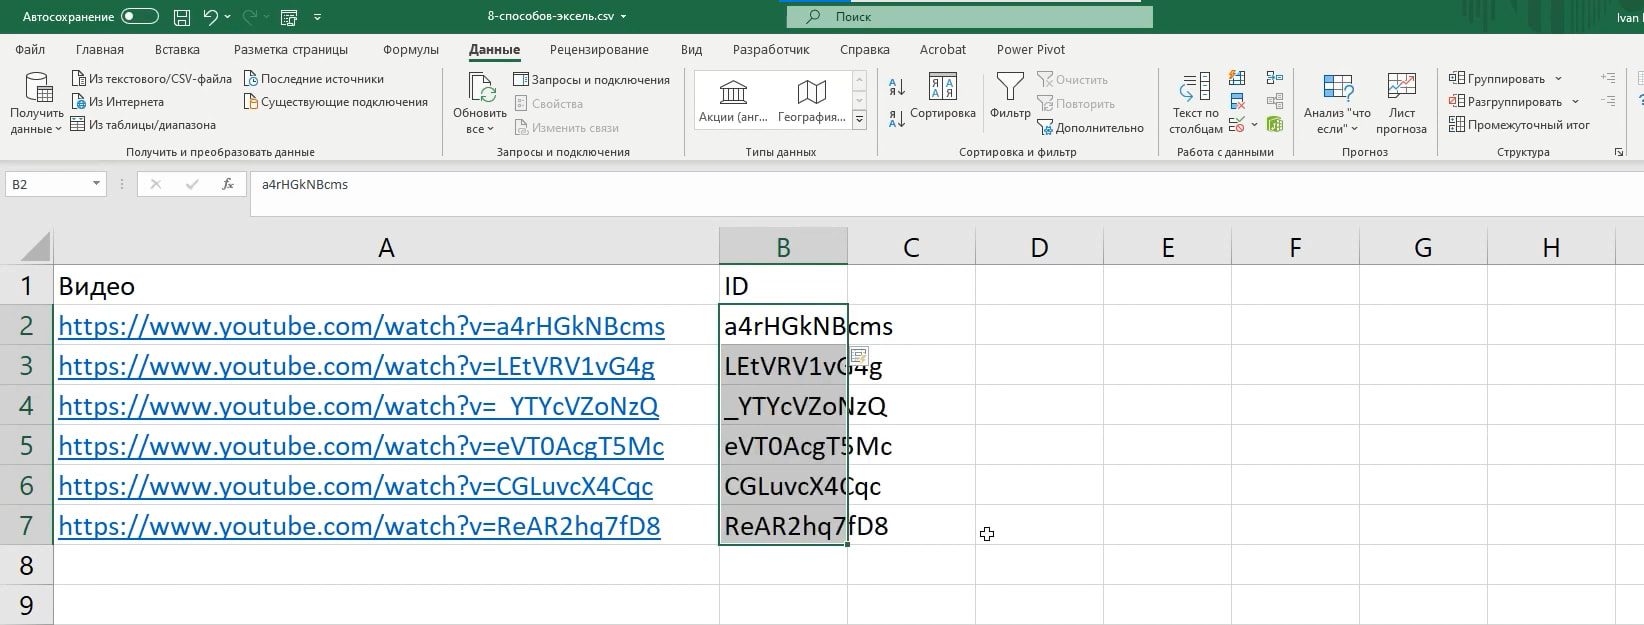The height and width of the screenshot is (625, 1644).
Task: Select the Акции data type
Action: click(733, 100)
